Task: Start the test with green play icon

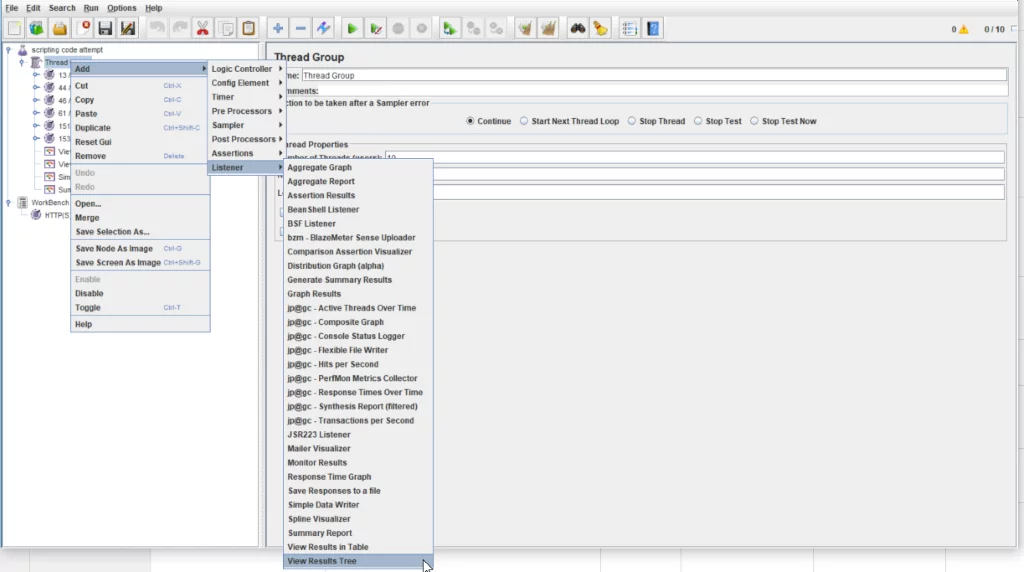Action: [x=352, y=29]
